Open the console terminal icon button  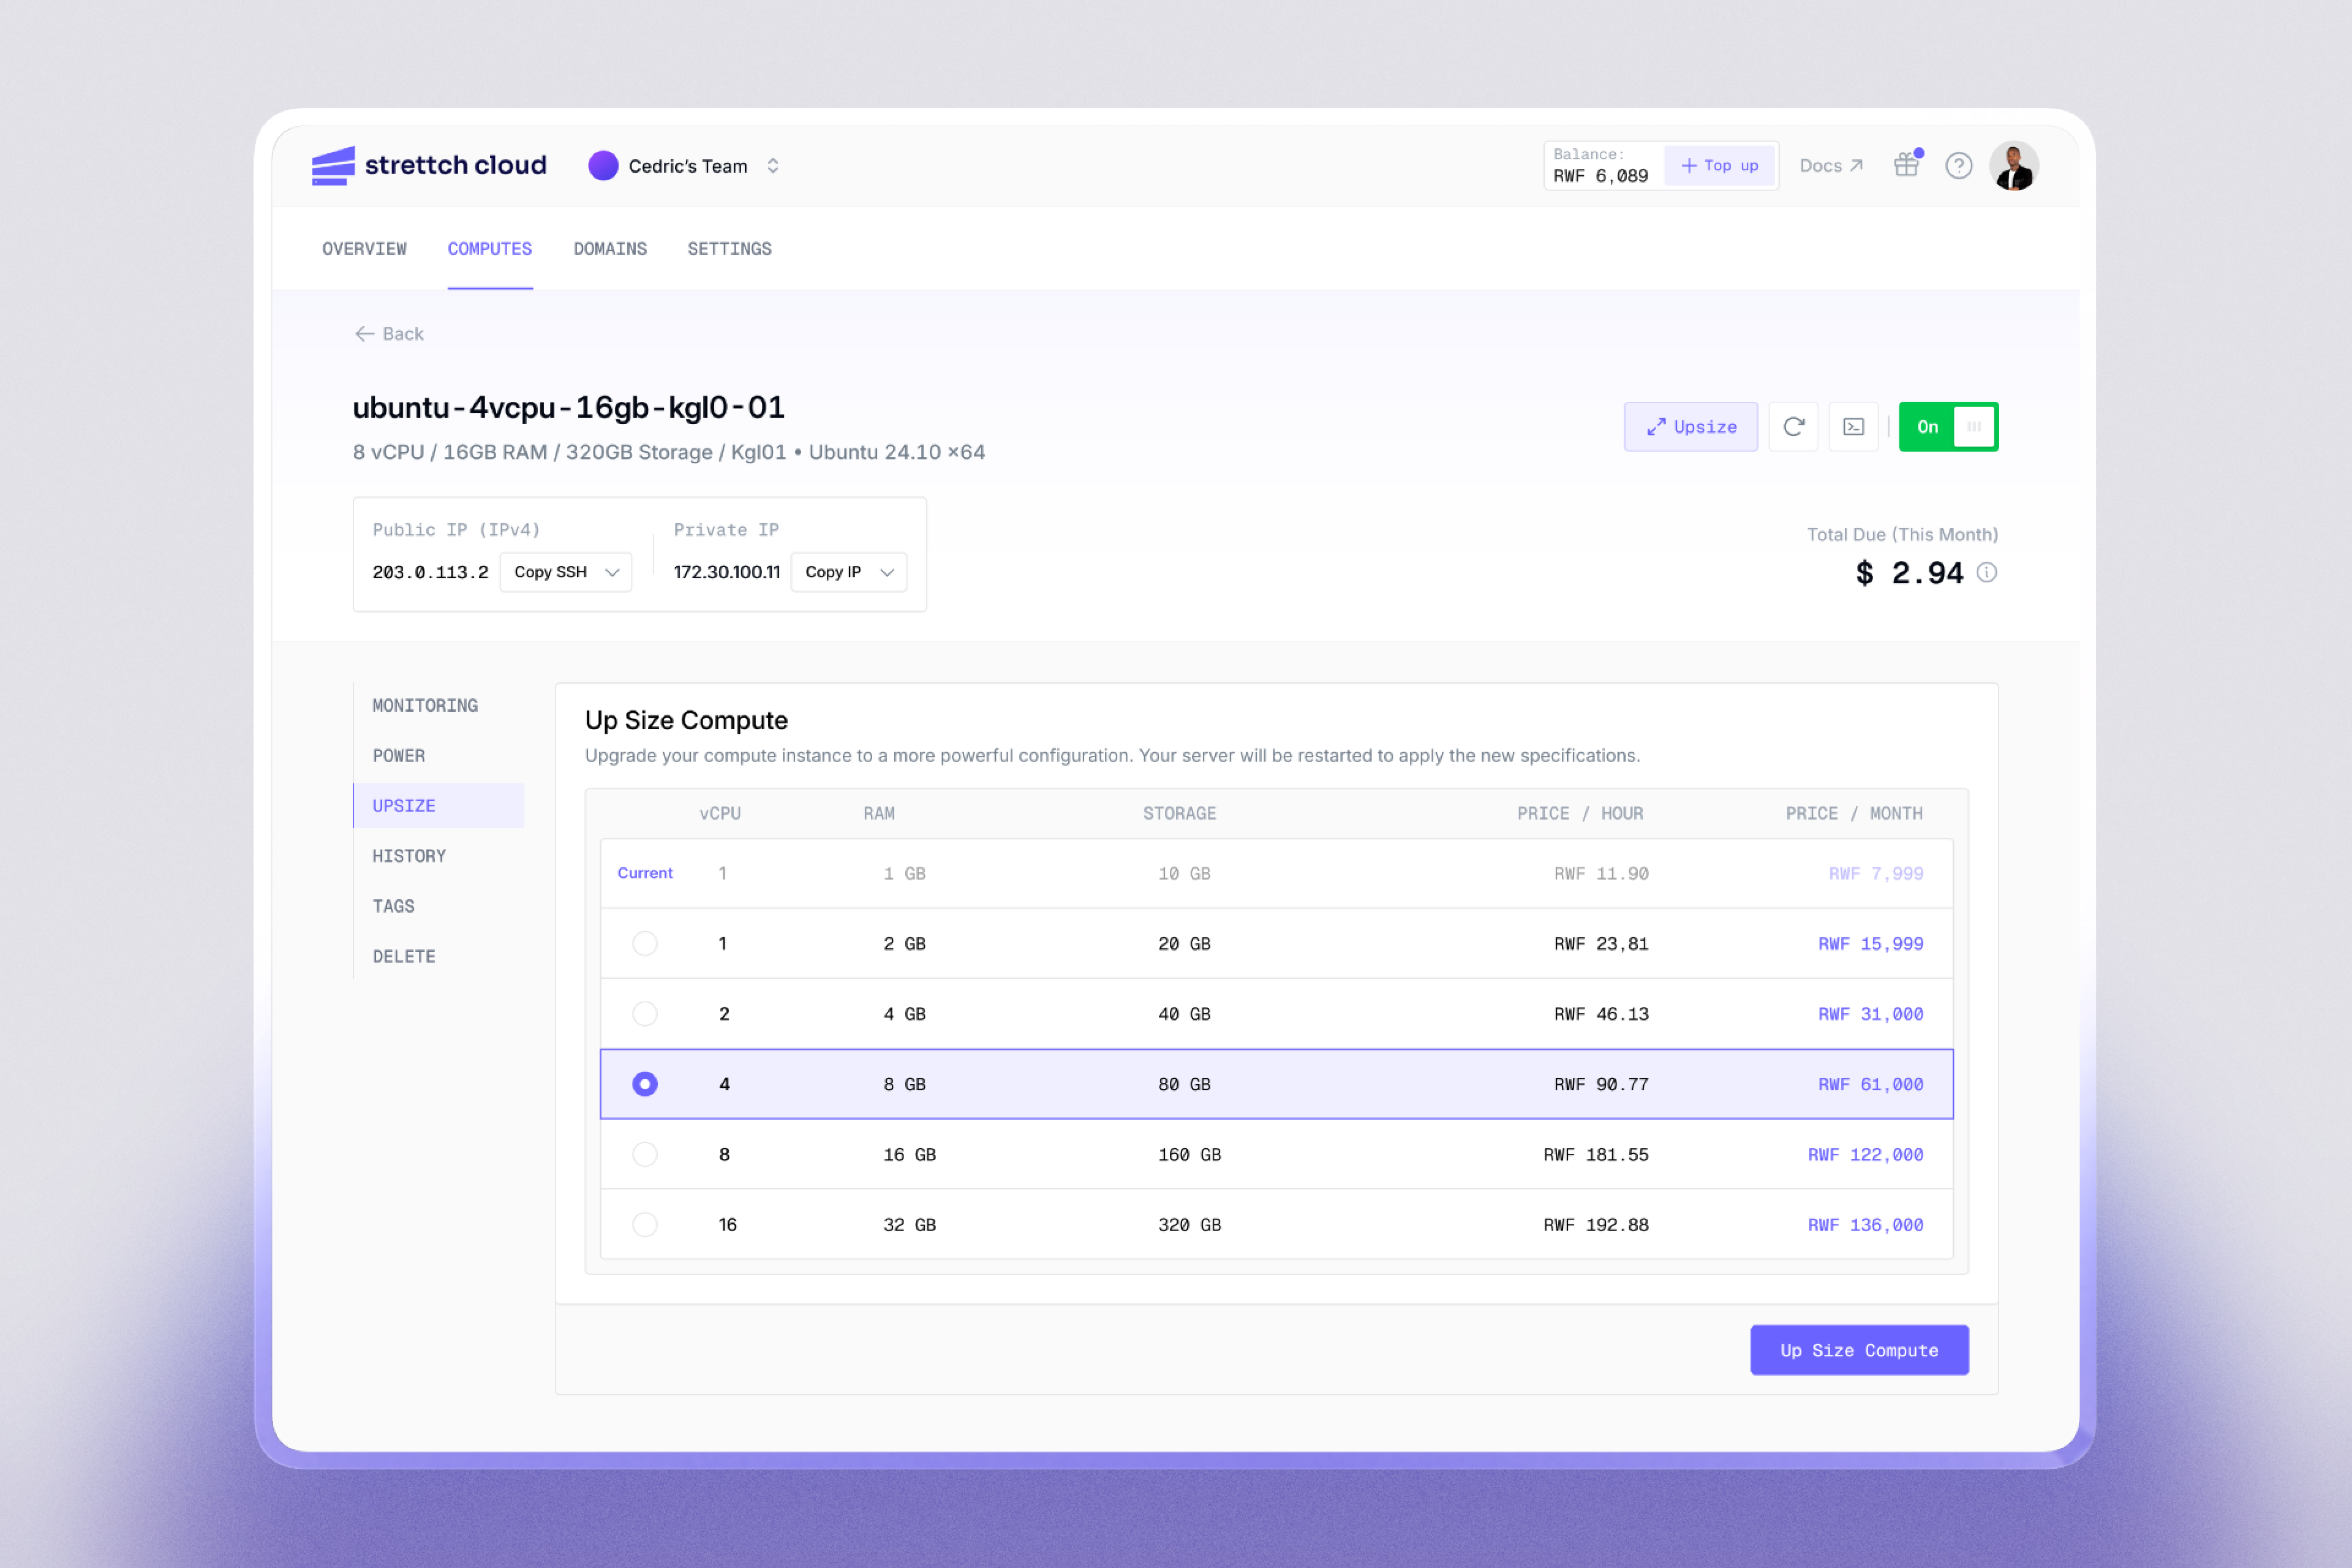(1853, 427)
